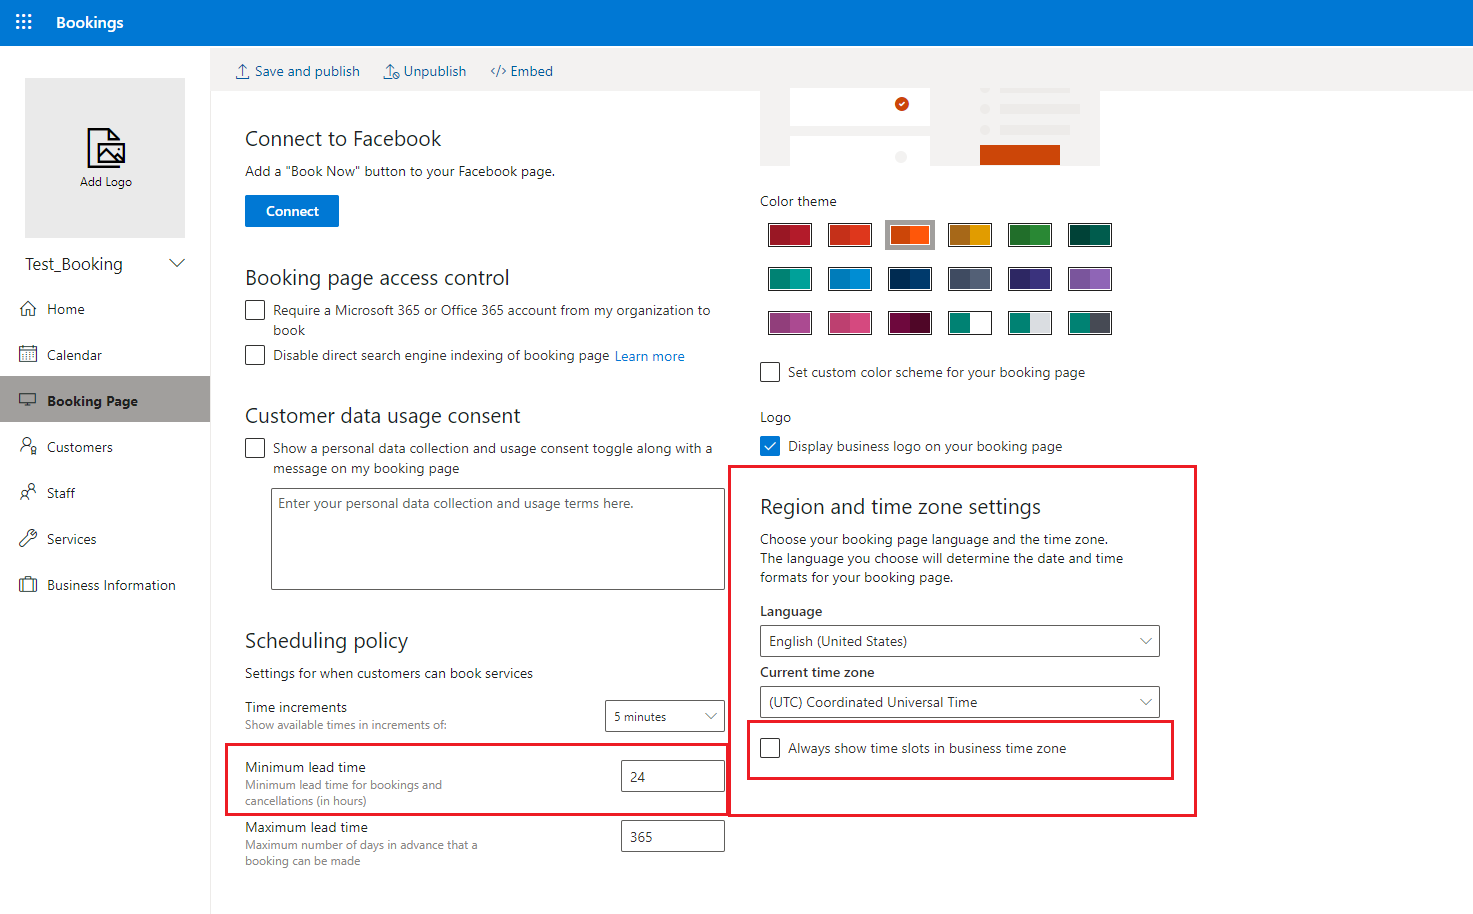
Task: Click the Business Information briefcase icon
Action: [x=28, y=585]
